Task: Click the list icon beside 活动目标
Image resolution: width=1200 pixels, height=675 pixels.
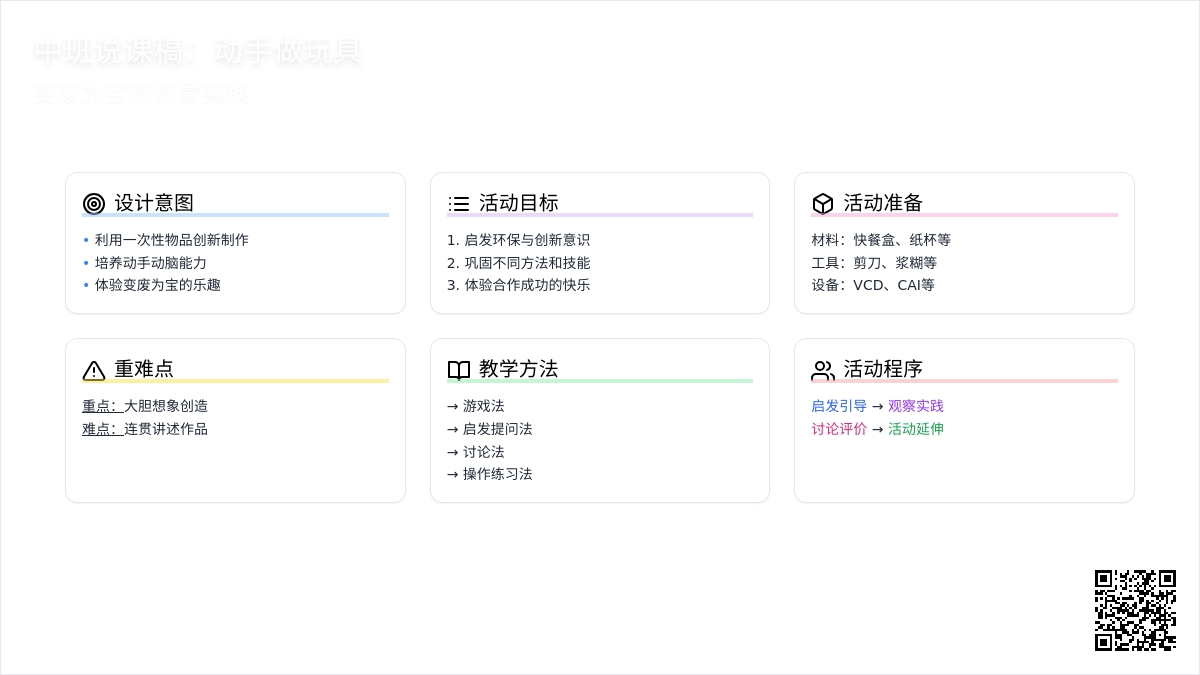Action: coord(459,204)
